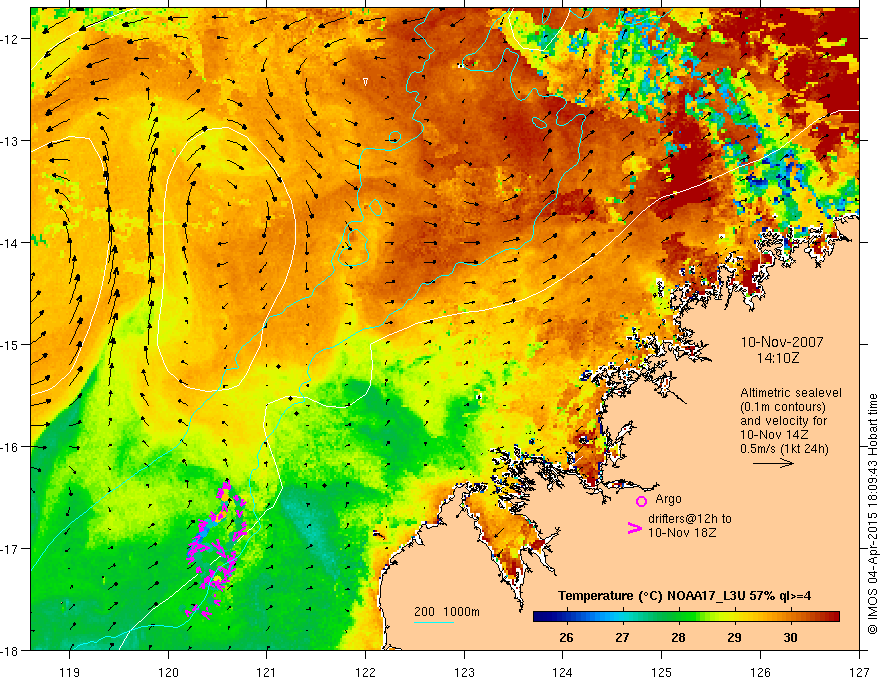This screenshot has height=680, width=880.
Task: Click the "and velocity for" text
Action: coord(783,421)
